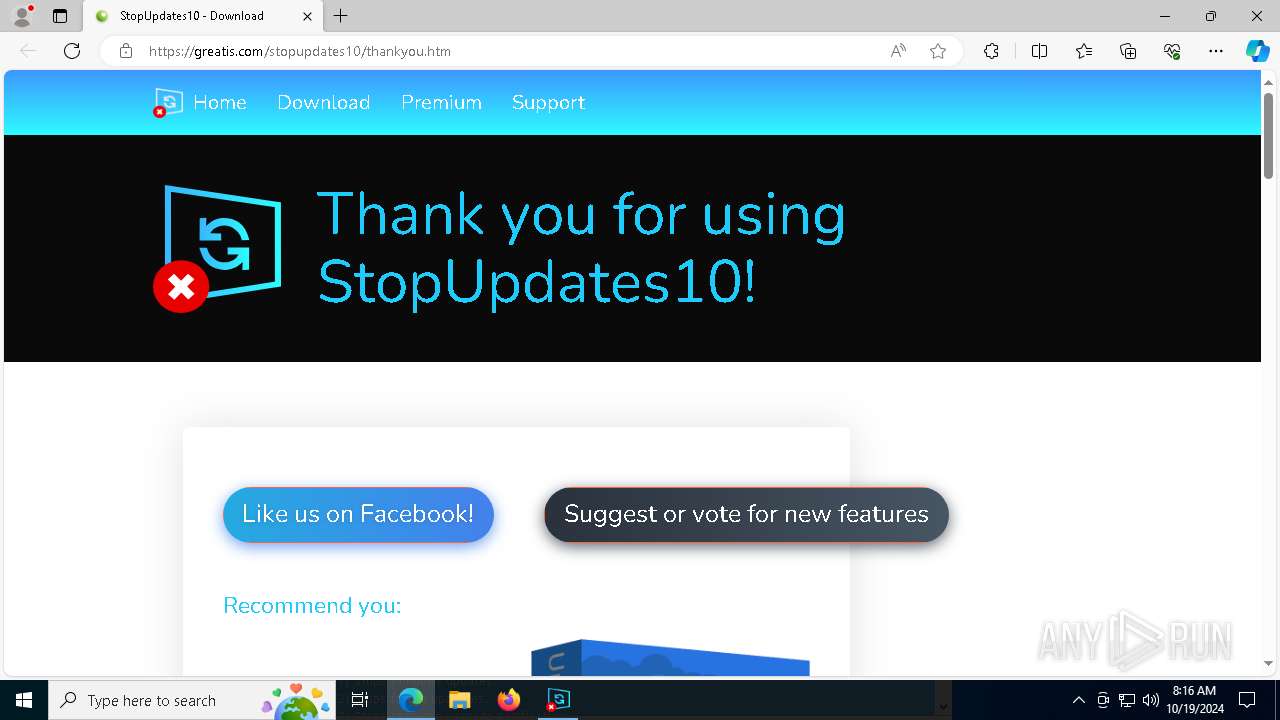1280x720 pixels.
Task: Open the Support page
Action: [x=549, y=102]
